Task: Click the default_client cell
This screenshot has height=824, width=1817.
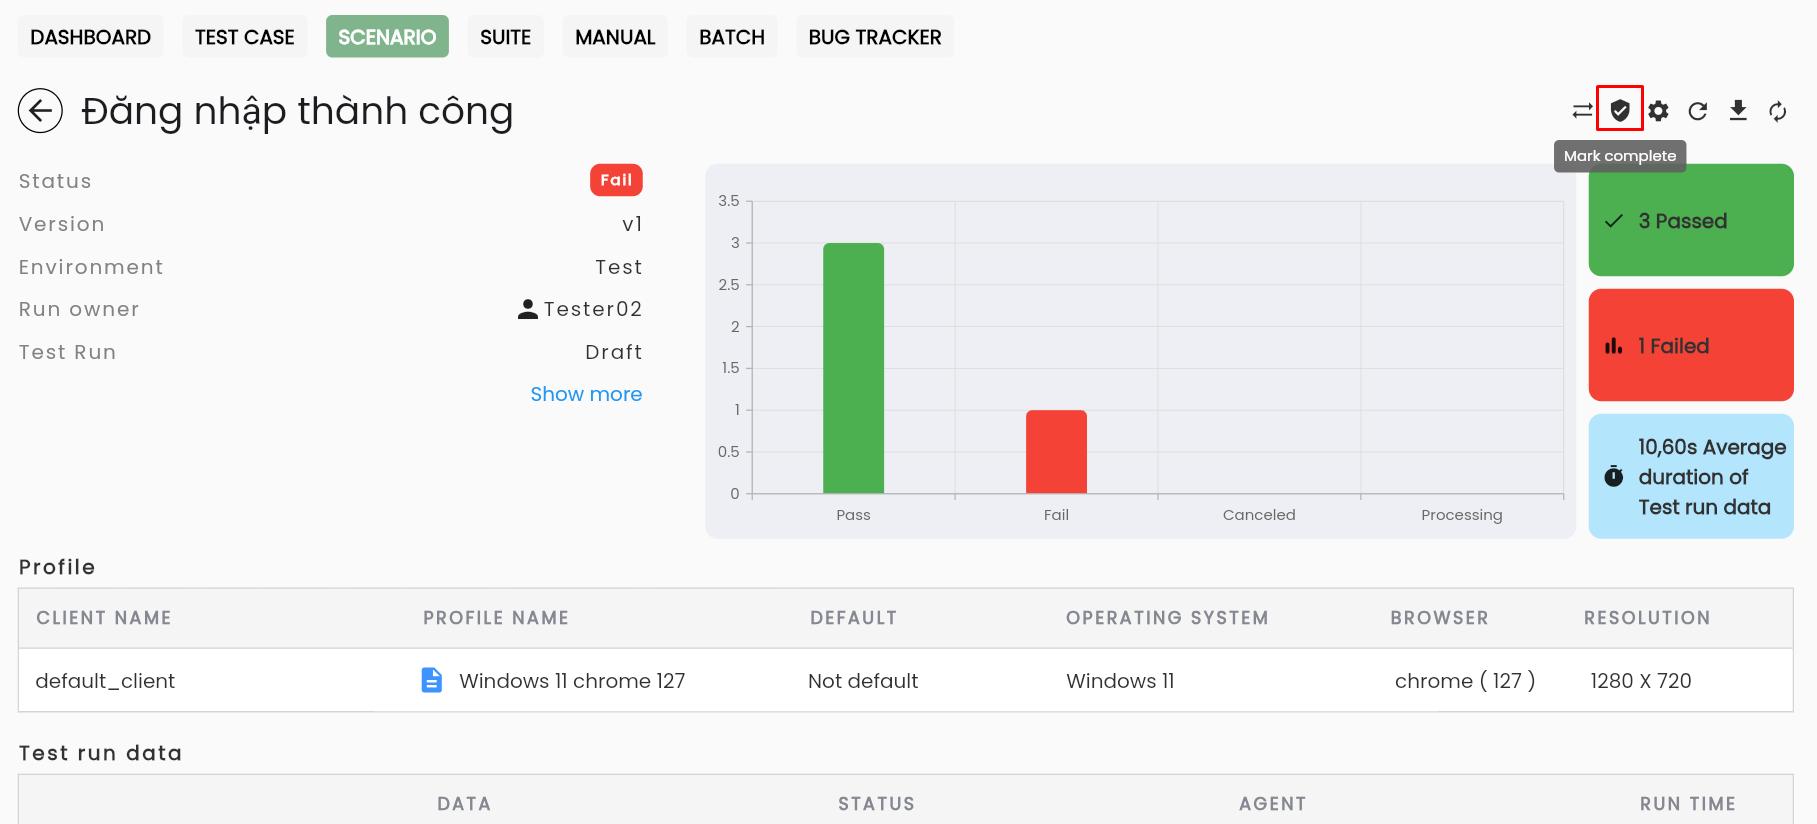Action: [105, 681]
